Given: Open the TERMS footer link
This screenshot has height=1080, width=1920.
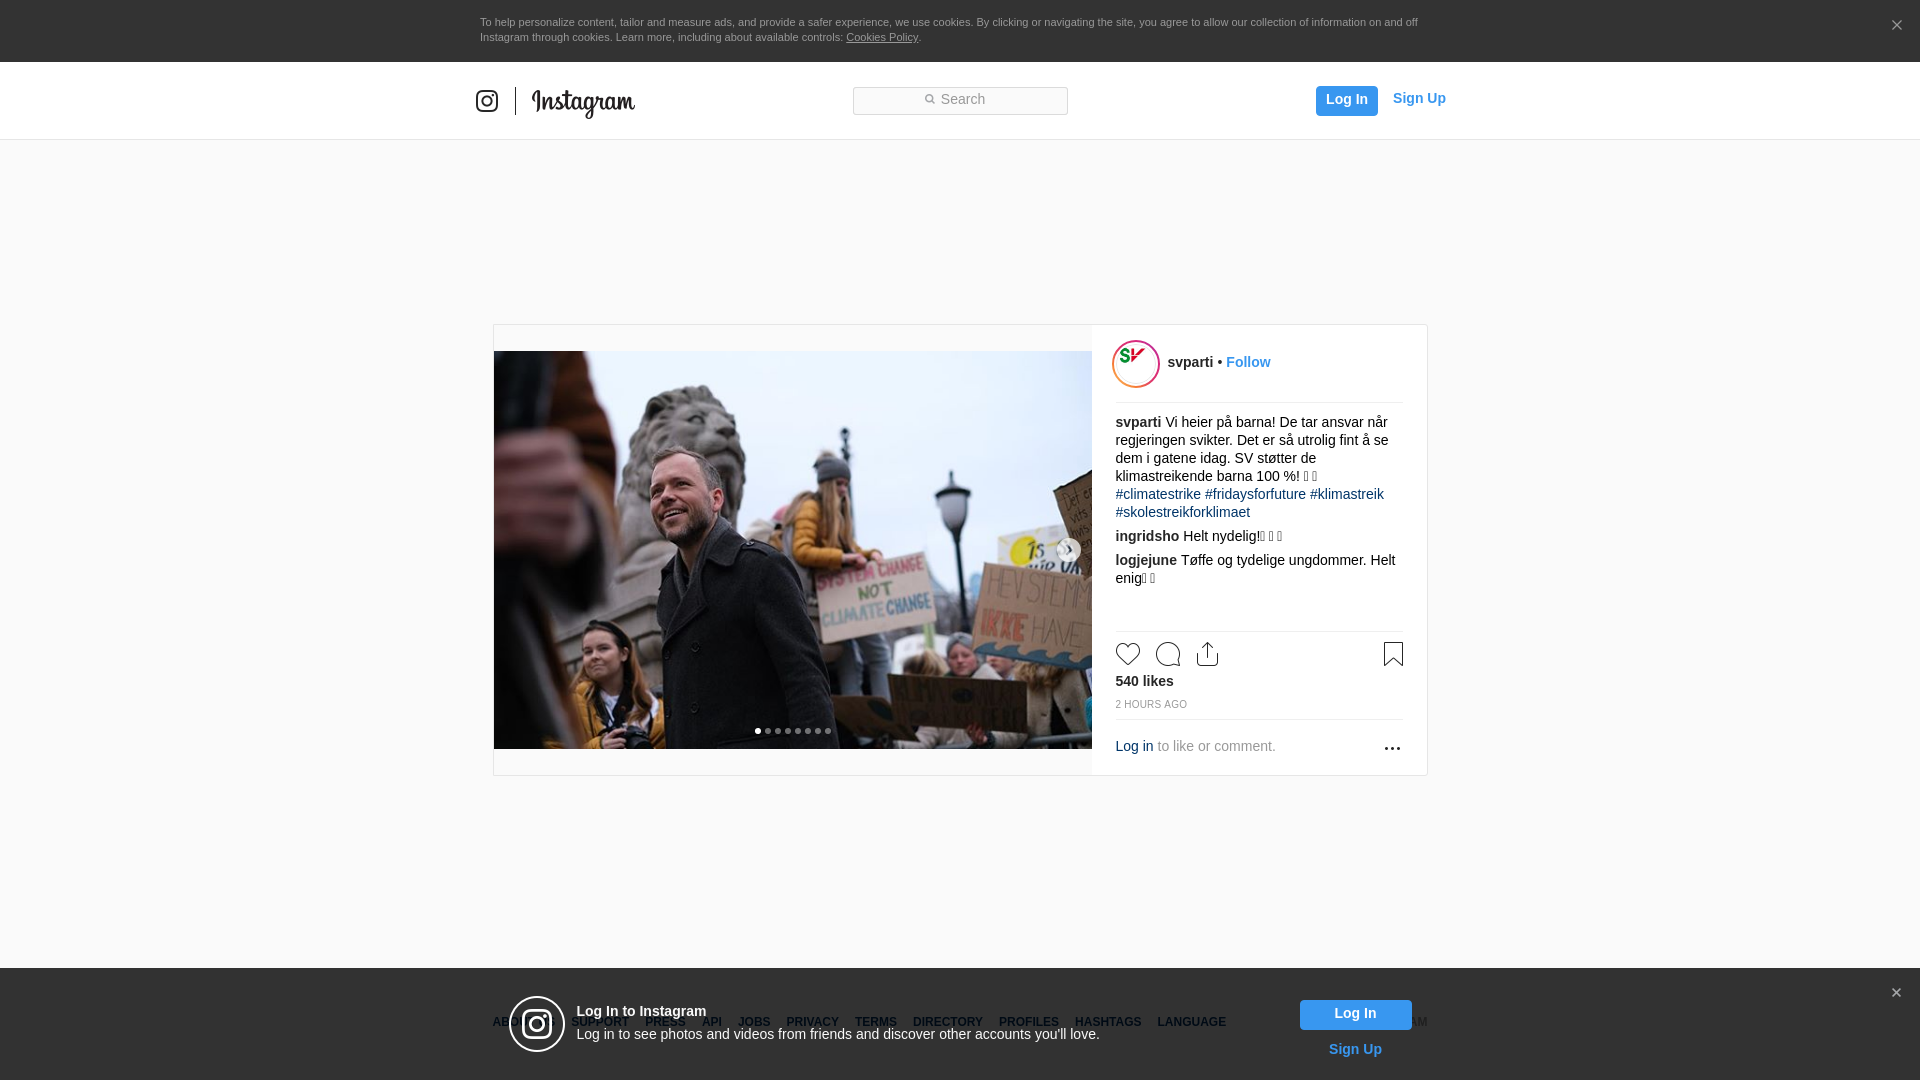Looking at the screenshot, I should pyautogui.click(x=875, y=1022).
